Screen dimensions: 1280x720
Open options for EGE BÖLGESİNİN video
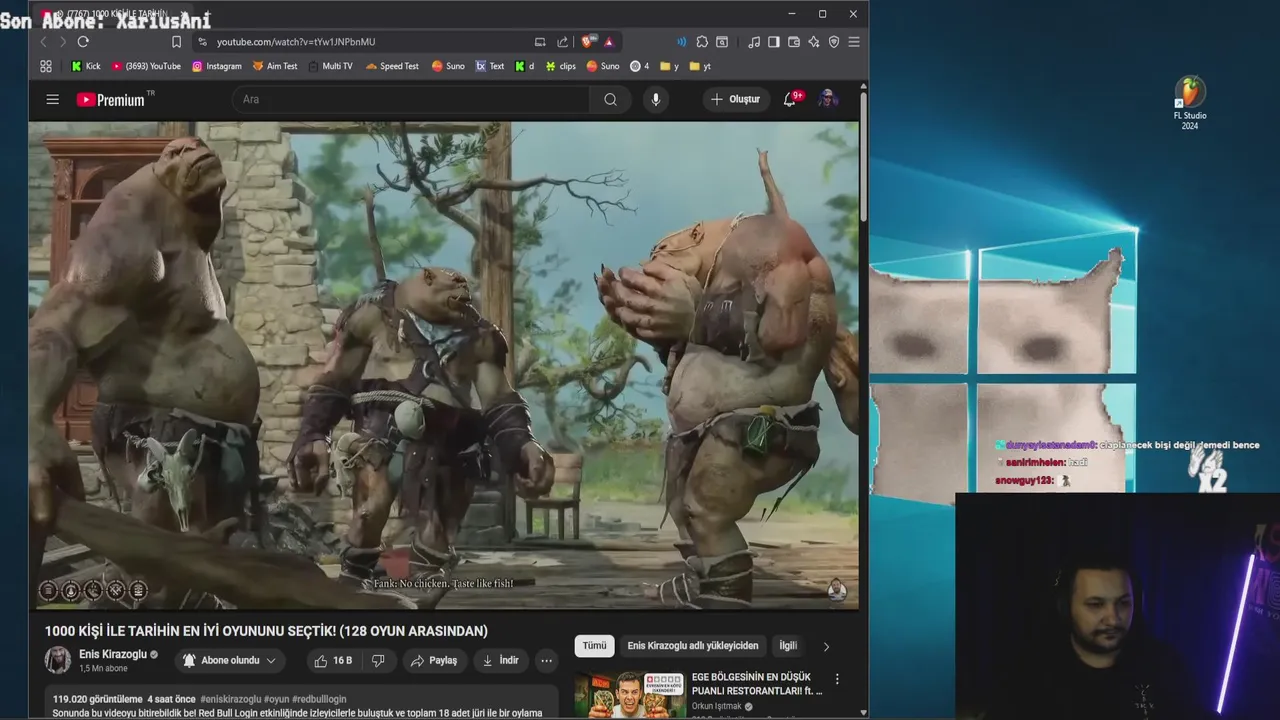click(x=837, y=679)
